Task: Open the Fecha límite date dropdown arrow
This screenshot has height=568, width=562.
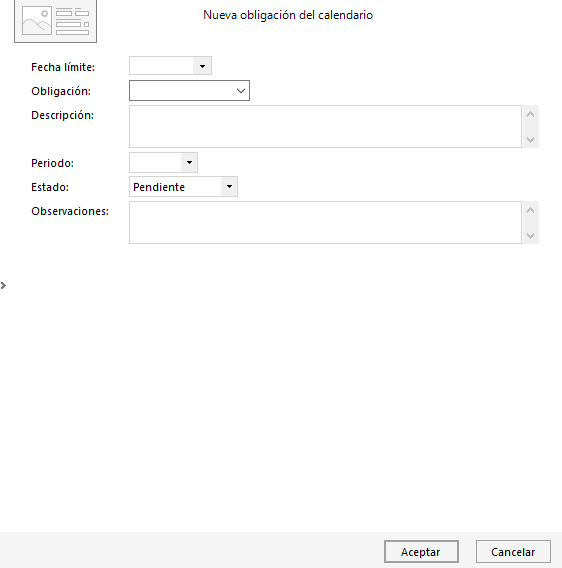Action: tap(202, 66)
